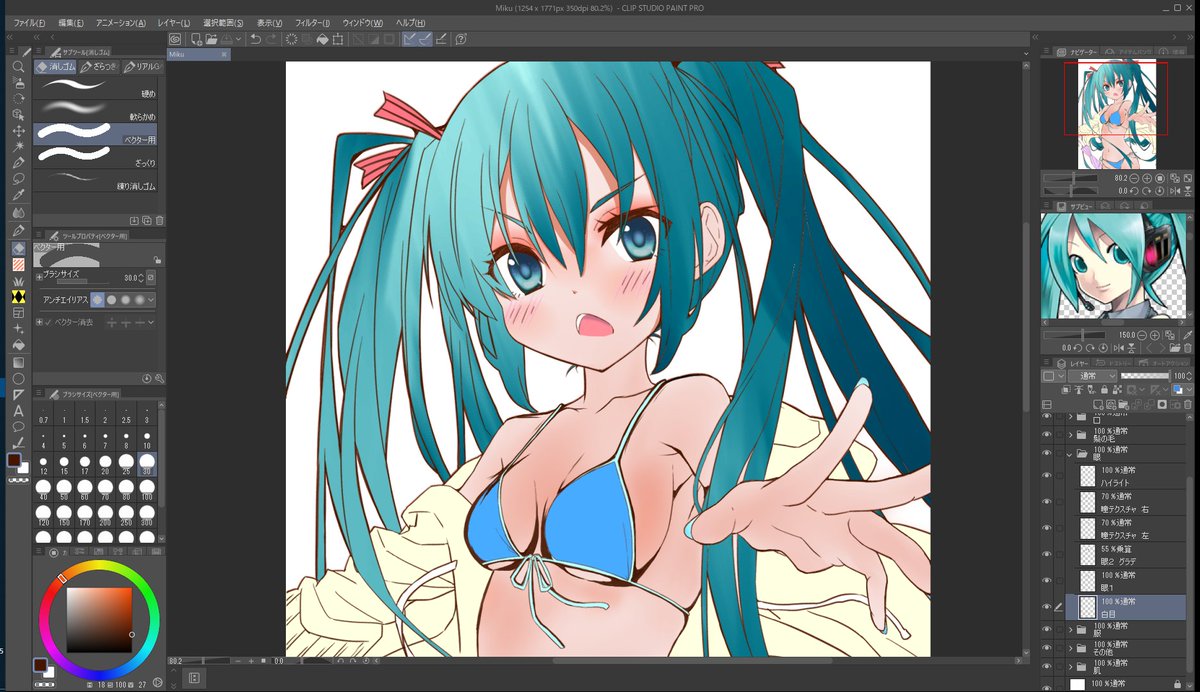Viewport: 1200px width, 692px height.
Task: Toggle the snap to ruler button
Action: coord(412,39)
